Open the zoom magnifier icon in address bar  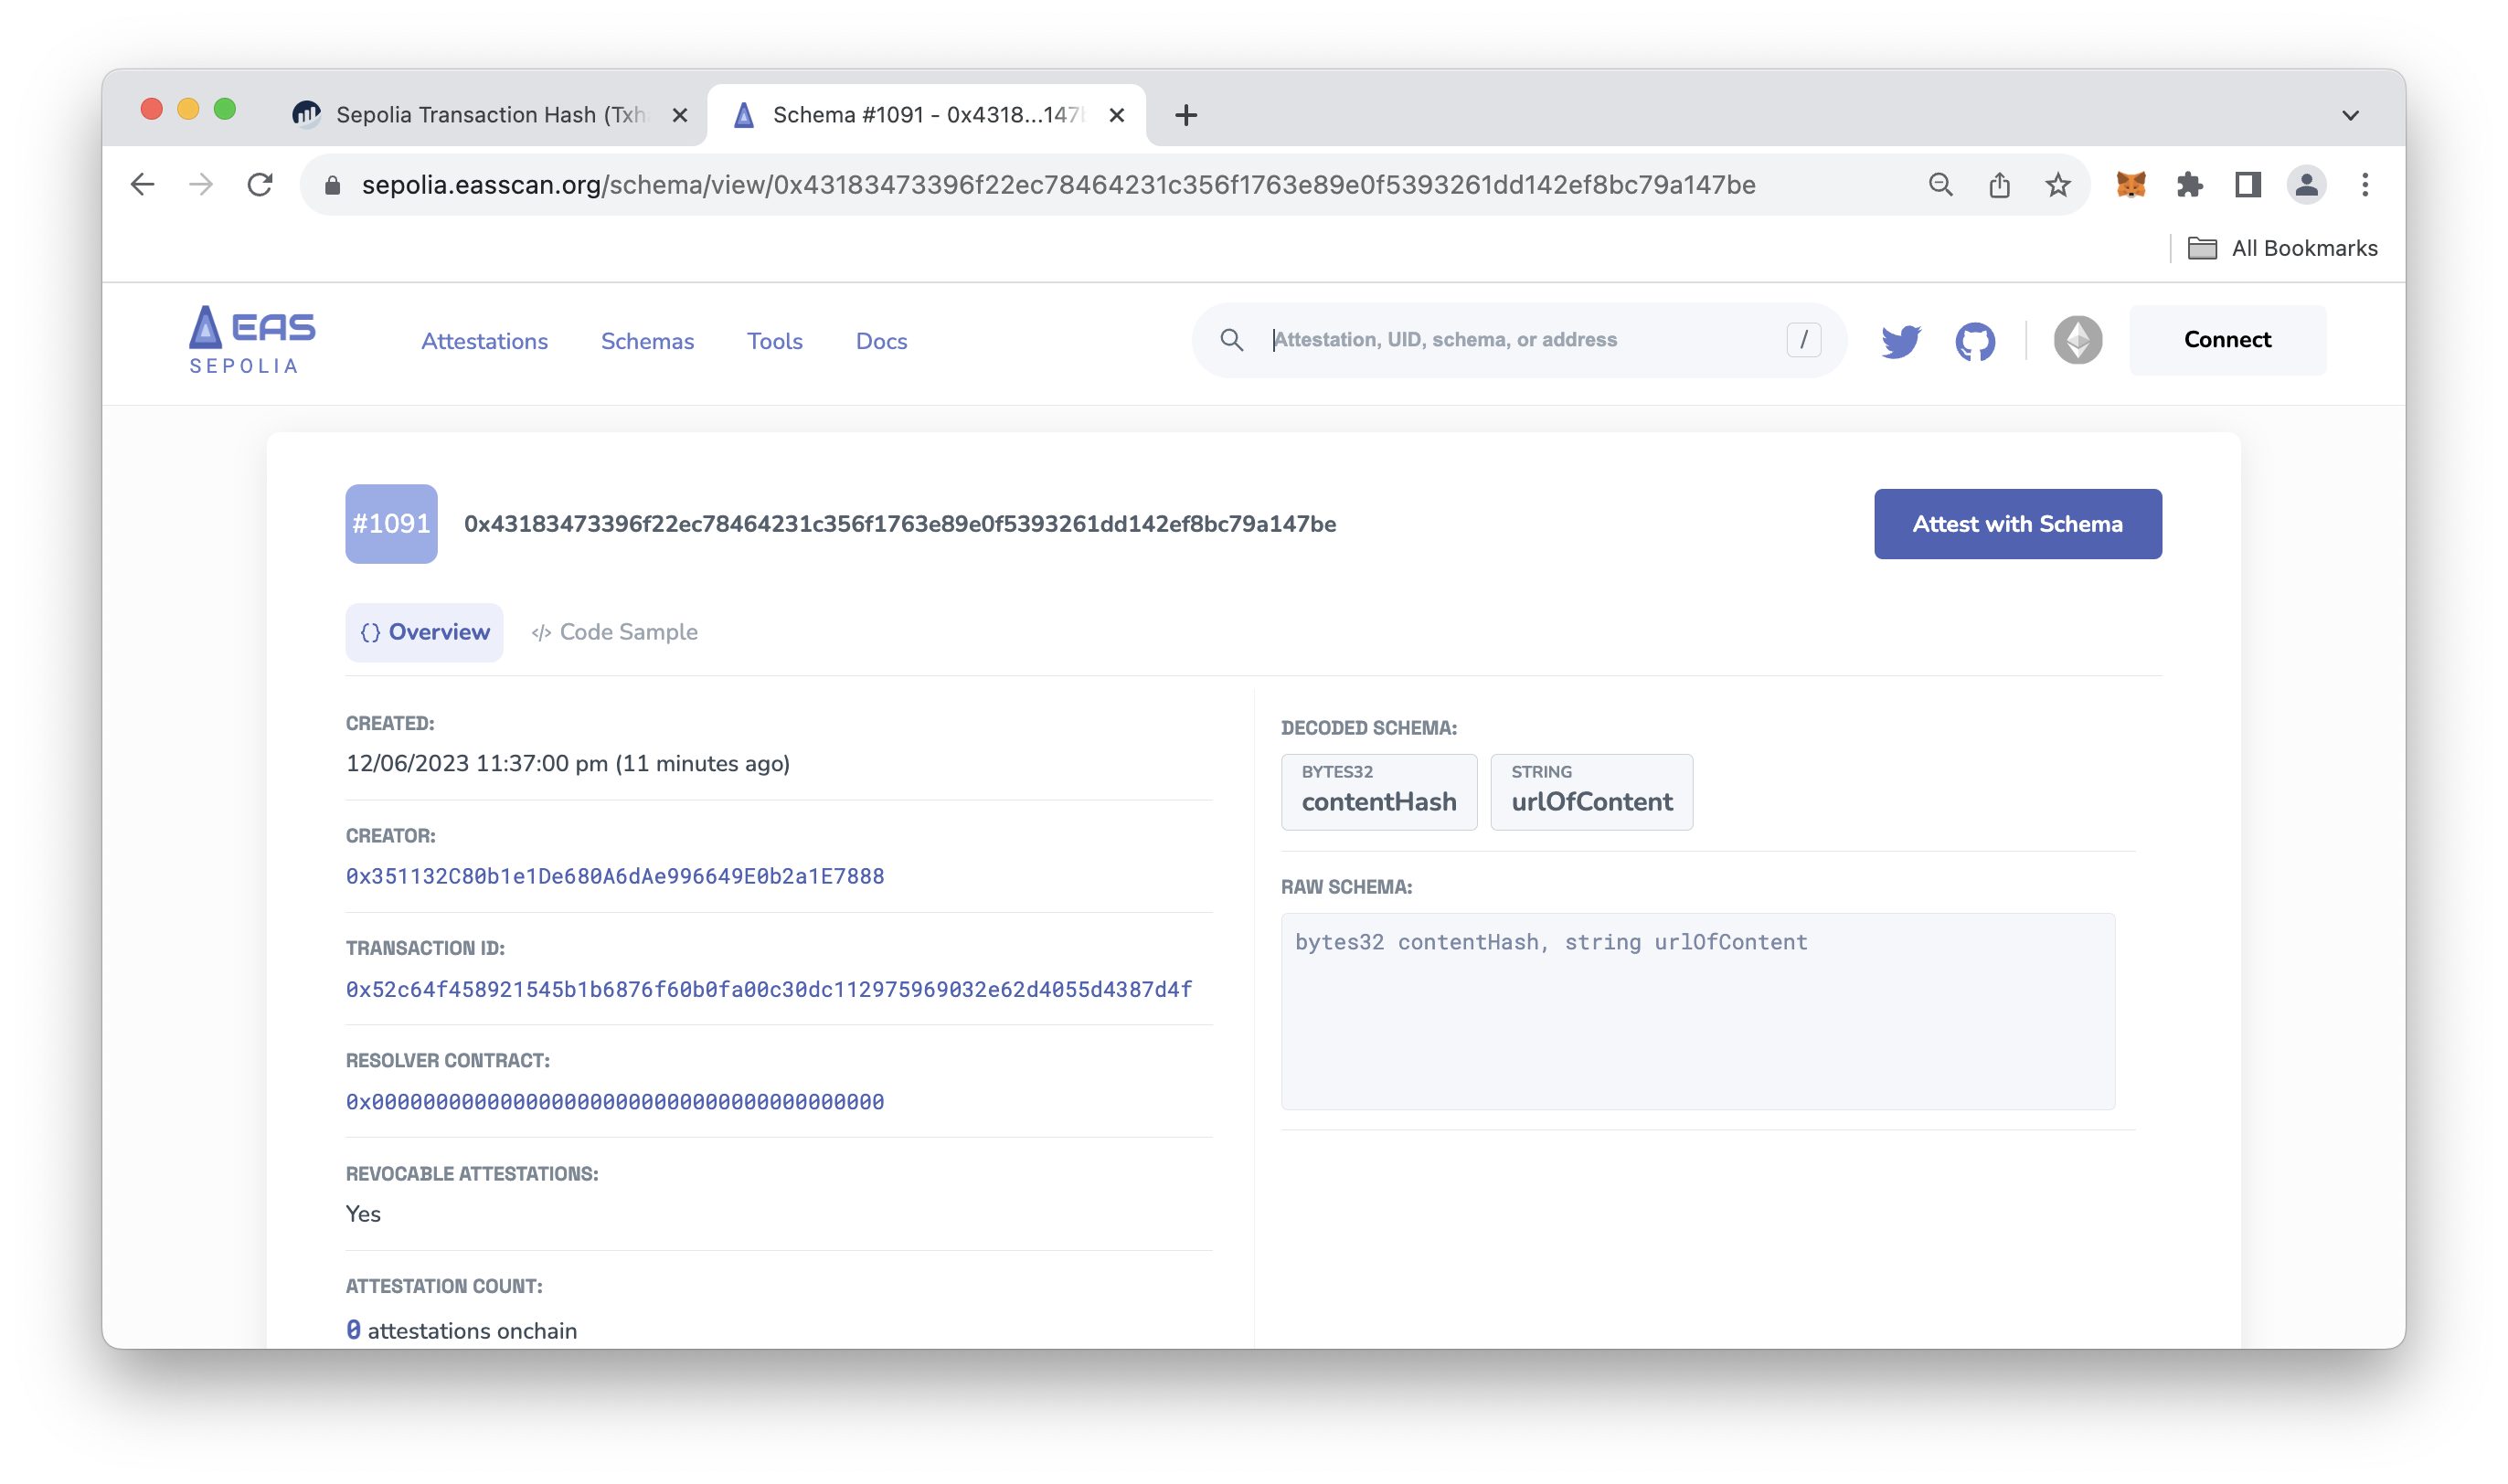(1940, 185)
